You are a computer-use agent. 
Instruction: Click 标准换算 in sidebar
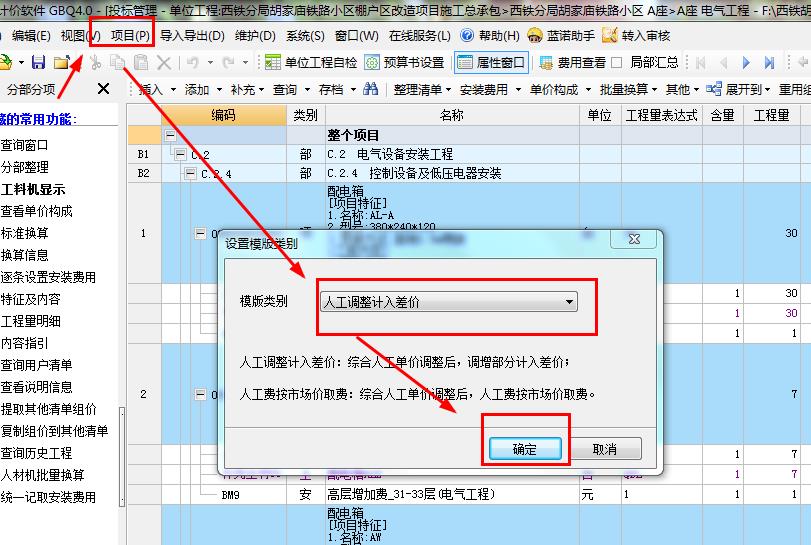pyautogui.click(x=24, y=233)
